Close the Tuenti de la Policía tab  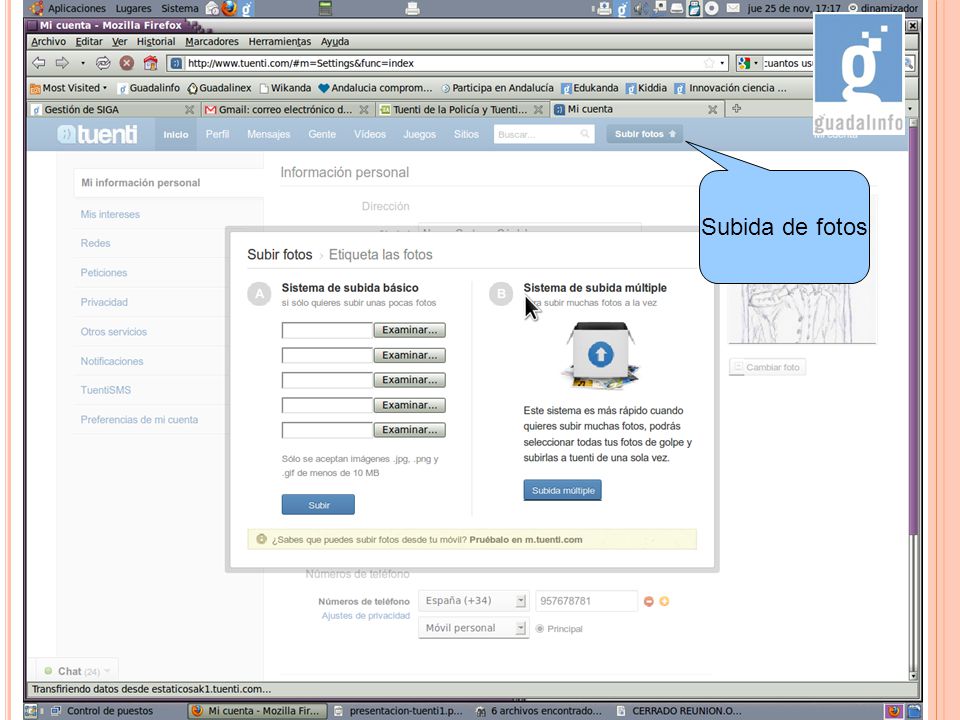tap(538, 110)
